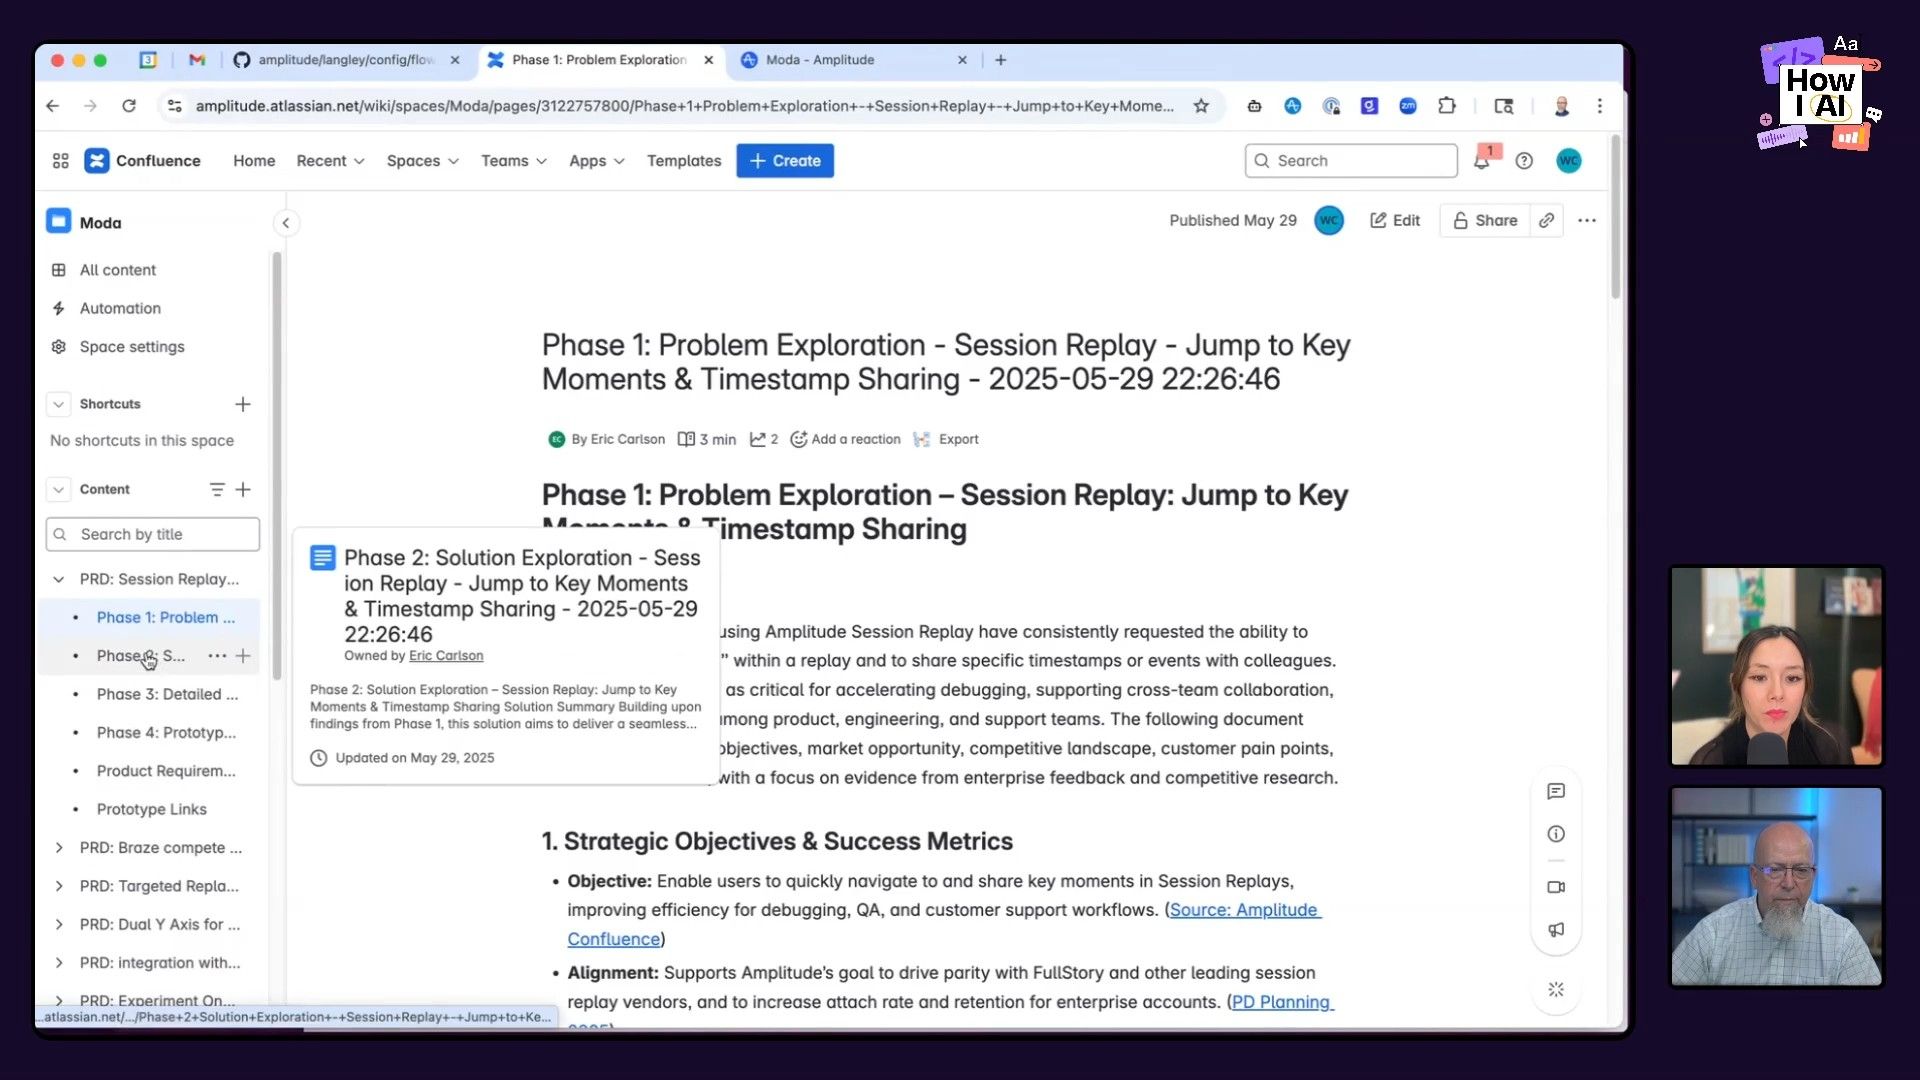This screenshot has height=1080, width=1920.
Task: Bookmark this page with the star icon
Action: (x=1201, y=106)
